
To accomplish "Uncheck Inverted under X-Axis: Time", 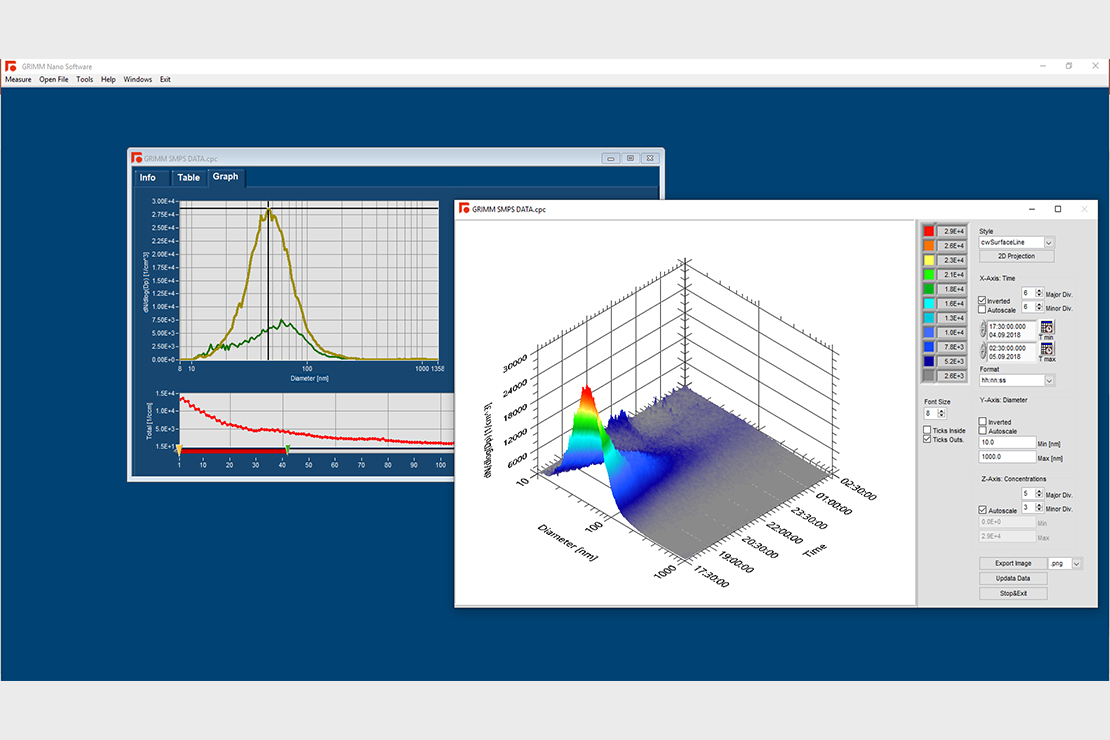I will (x=983, y=300).
